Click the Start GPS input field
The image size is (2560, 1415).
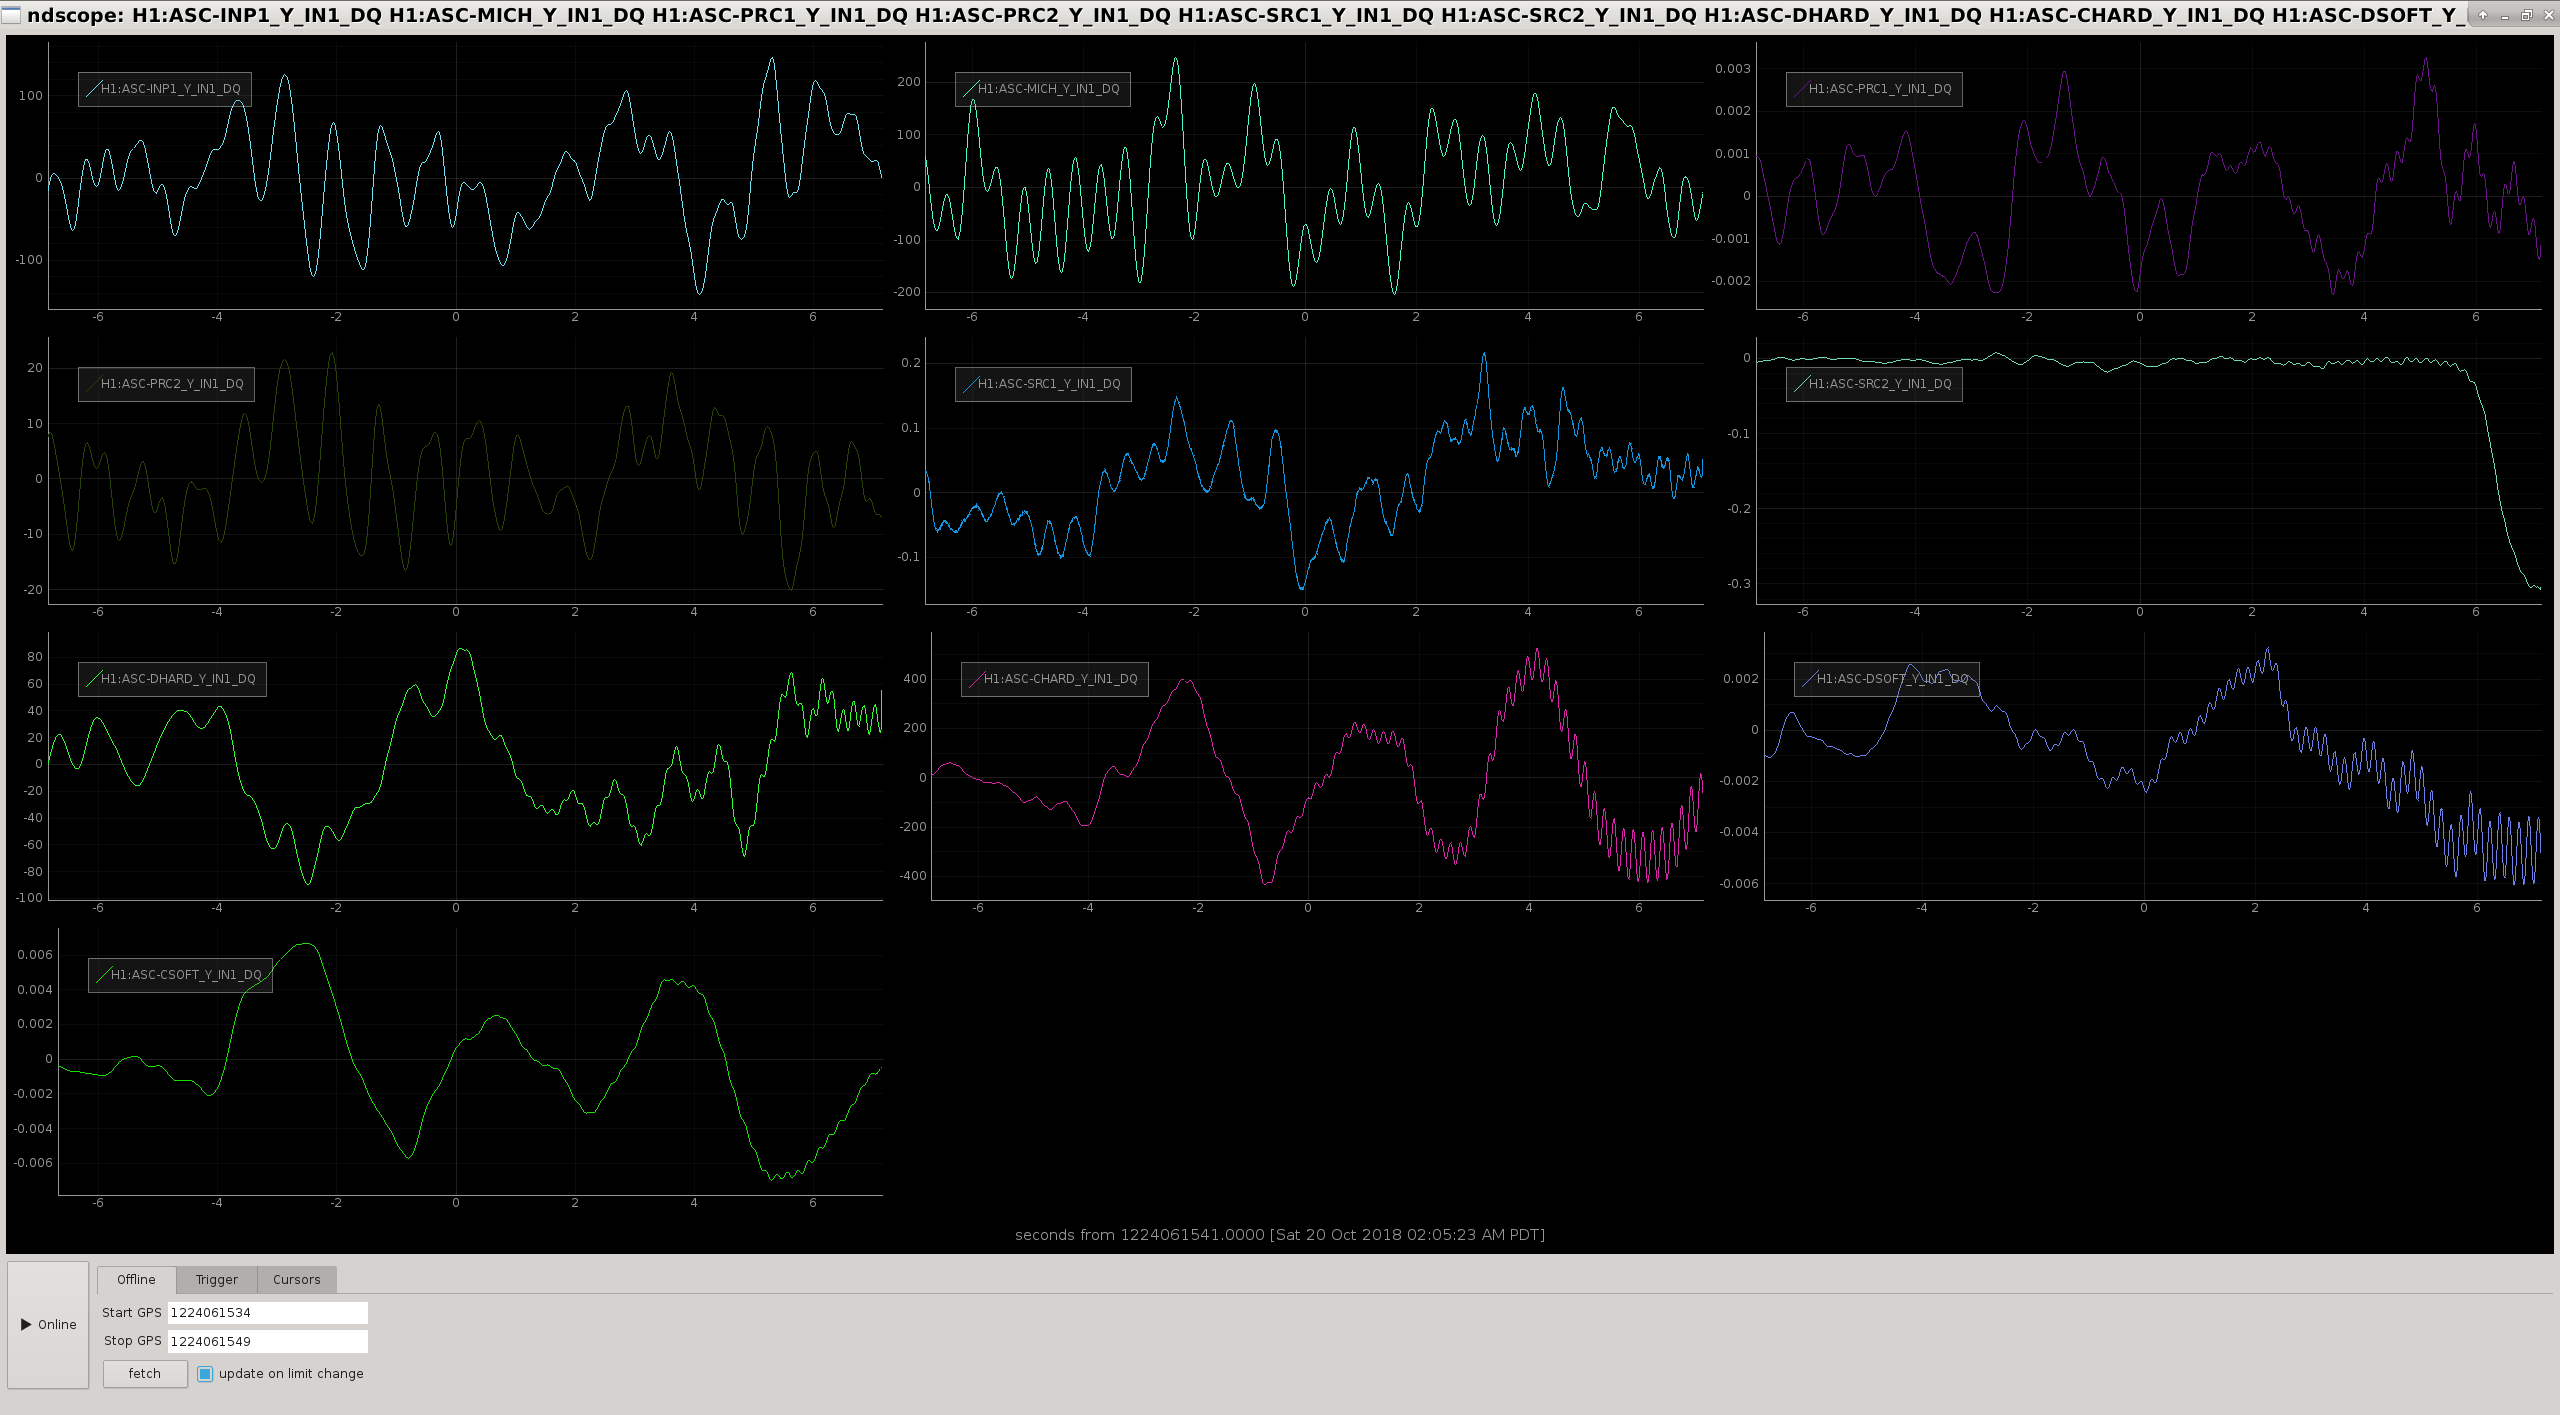(267, 1313)
